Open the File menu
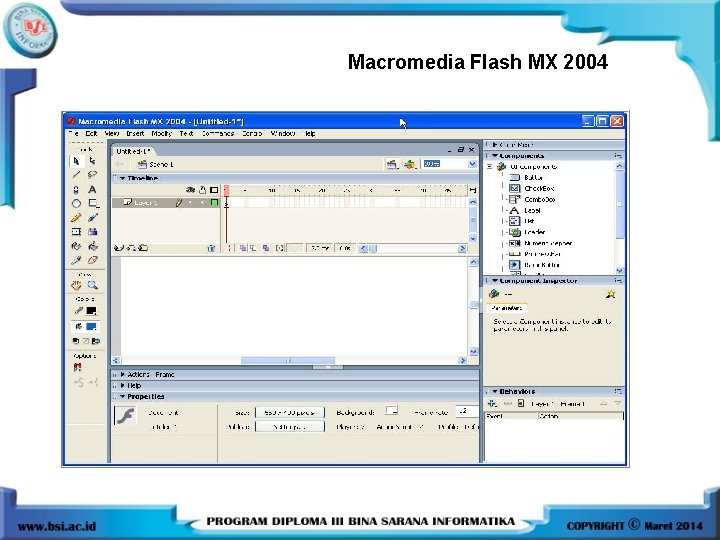The height and width of the screenshot is (540, 720). 73,134
